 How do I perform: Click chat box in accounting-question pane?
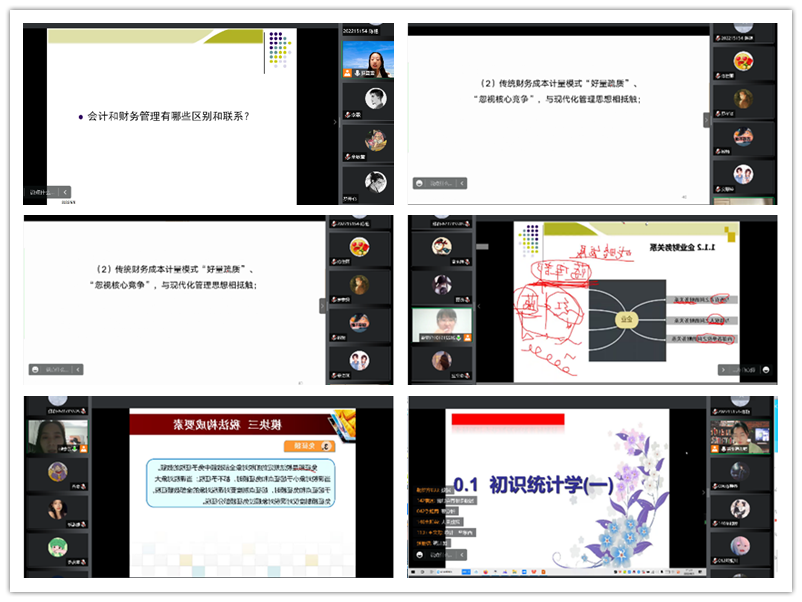[42, 192]
